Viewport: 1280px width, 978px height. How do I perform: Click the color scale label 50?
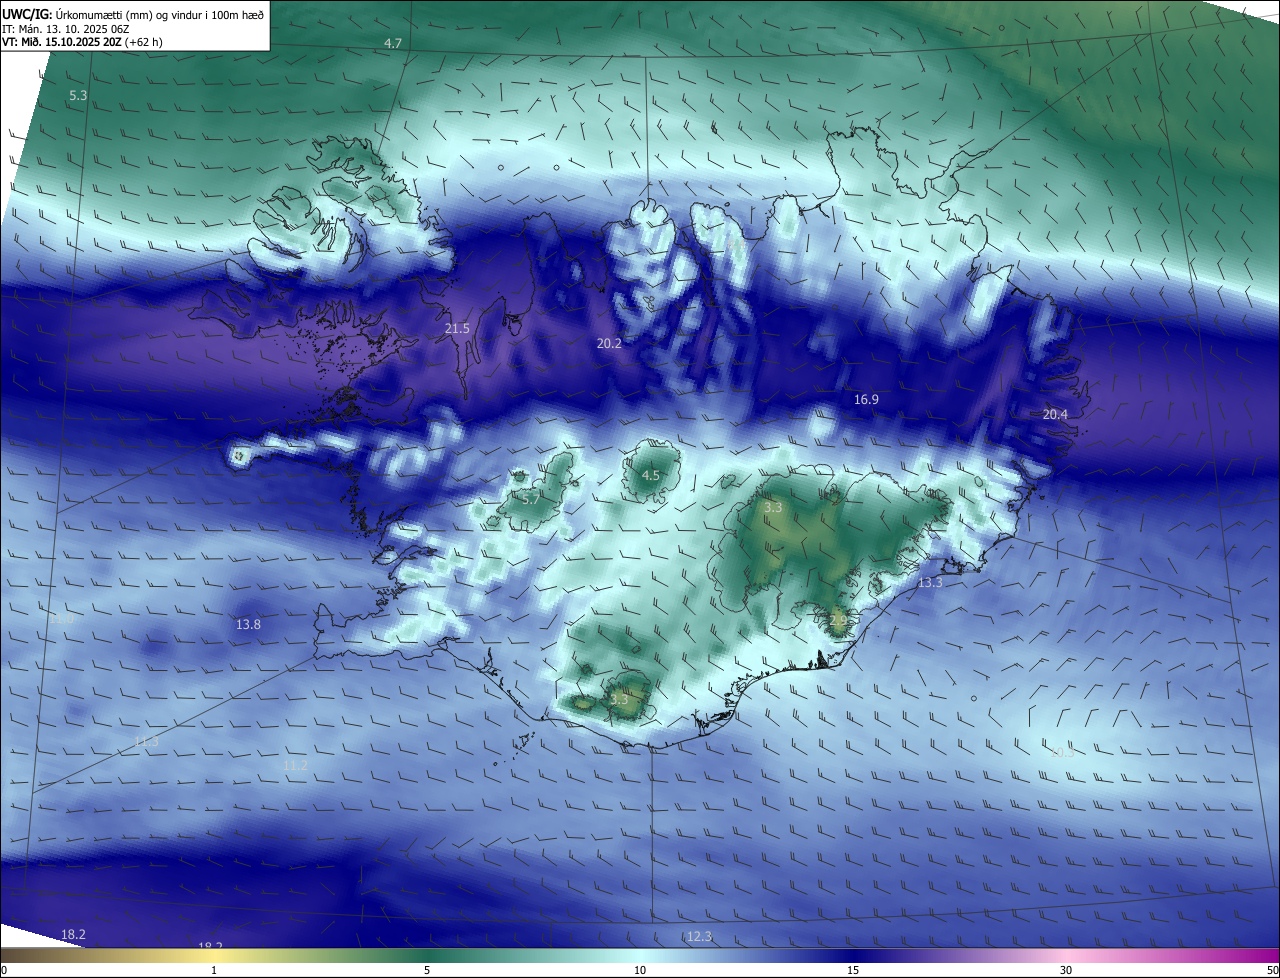(x=1272, y=970)
